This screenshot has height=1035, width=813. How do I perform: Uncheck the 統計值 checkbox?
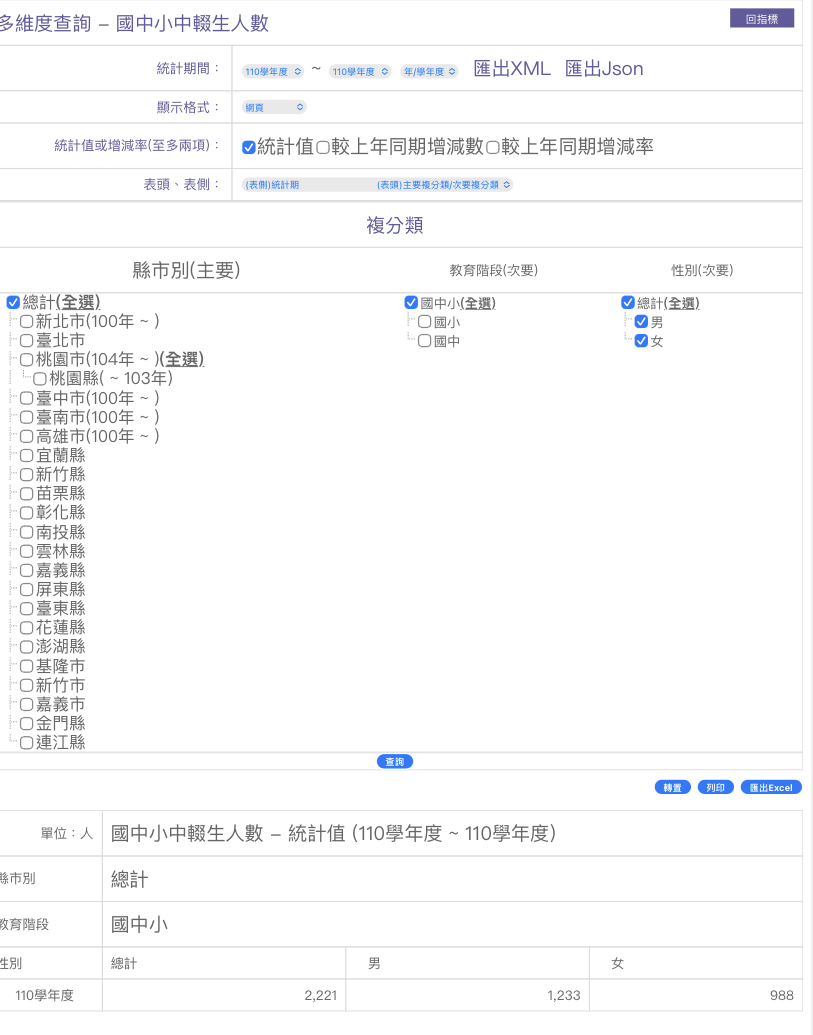pos(249,148)
